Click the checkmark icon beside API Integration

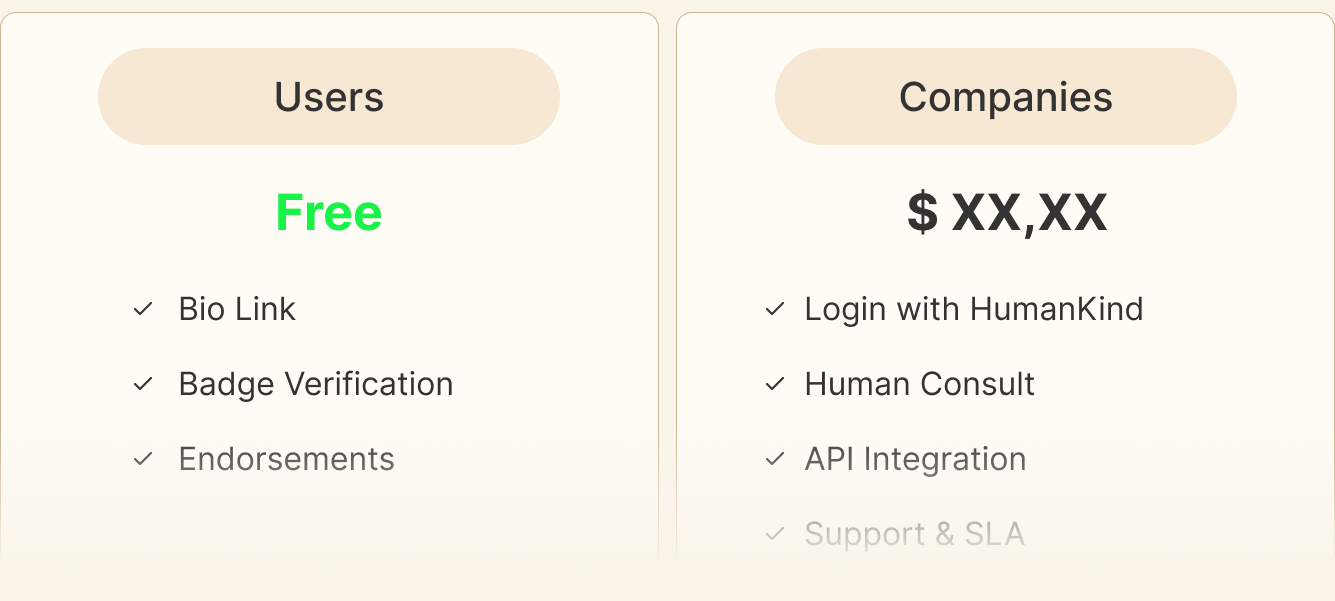pos(775,459)
